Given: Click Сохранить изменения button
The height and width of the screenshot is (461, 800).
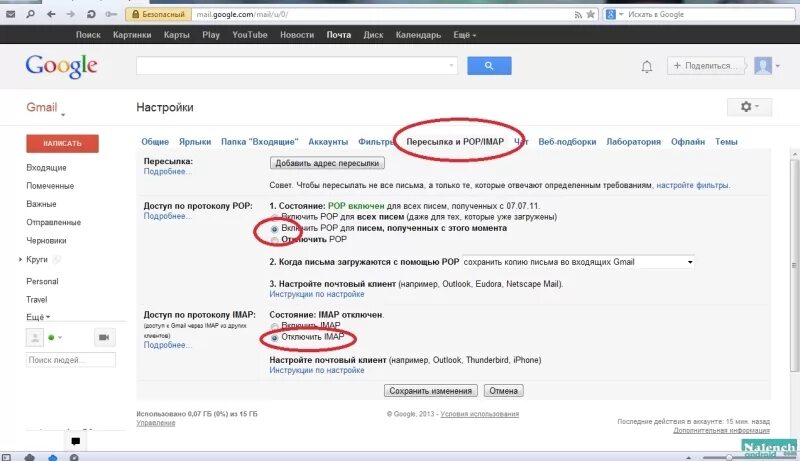Looking at the screenshot, I should (x=431, y=391).
